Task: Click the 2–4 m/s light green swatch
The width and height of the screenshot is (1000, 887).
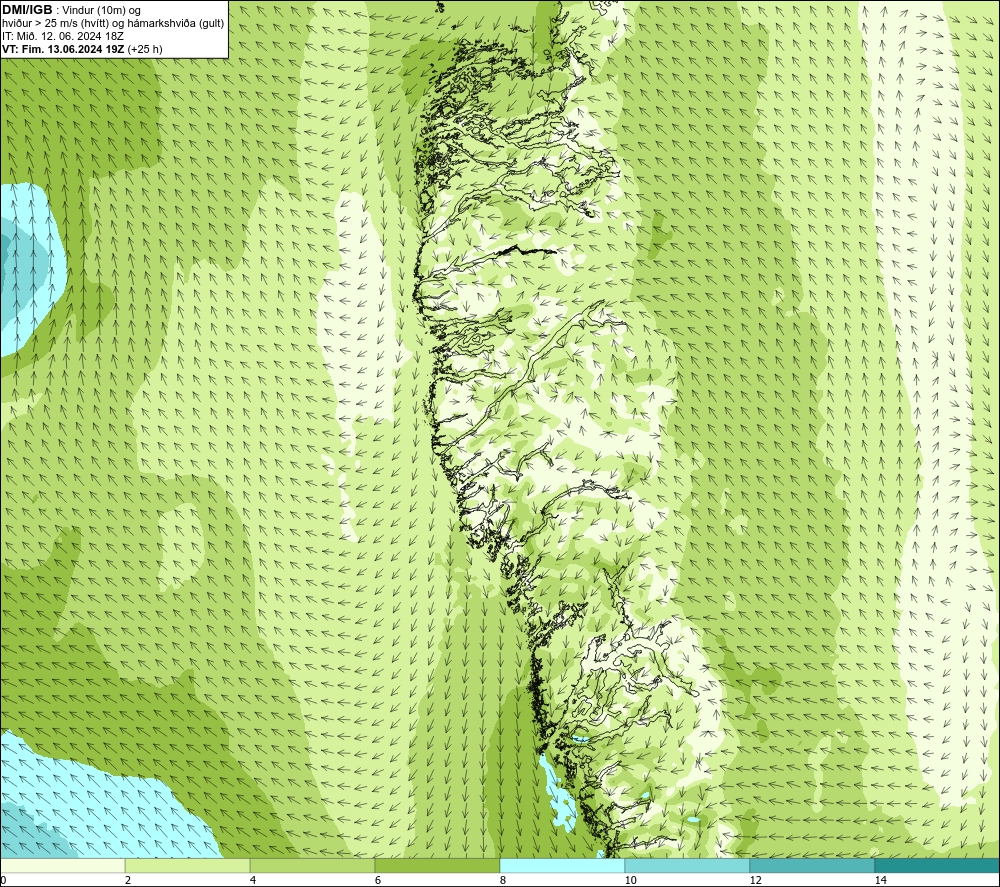Action: coord(188,865)
